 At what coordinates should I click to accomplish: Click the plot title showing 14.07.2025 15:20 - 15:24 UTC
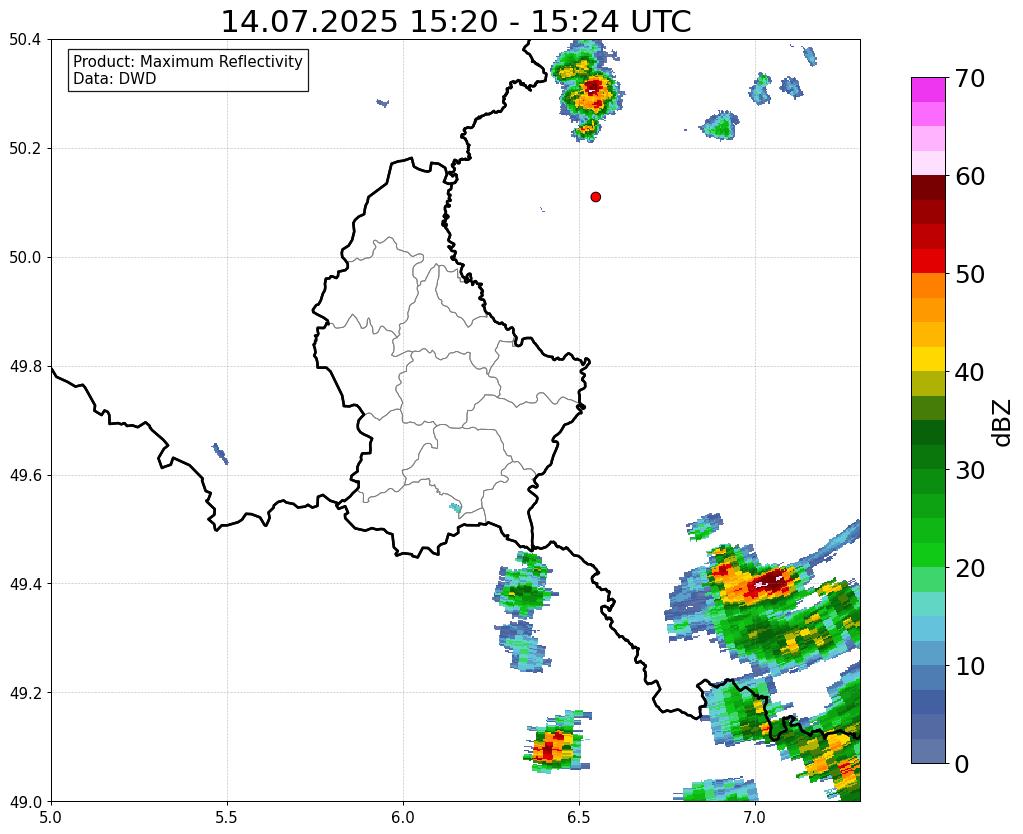click(455, 21)
